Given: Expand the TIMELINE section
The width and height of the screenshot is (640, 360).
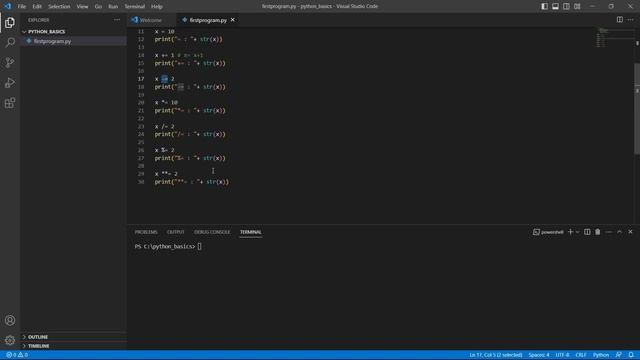Looking at the screenshot, I should [x=38, y=346].
